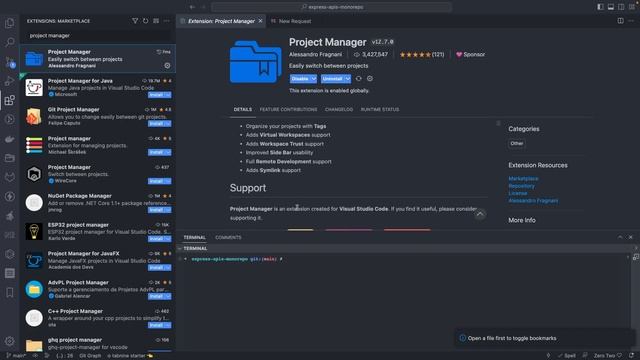Click the Uninstall button
640x360 pixels.
tap(332, 79)
